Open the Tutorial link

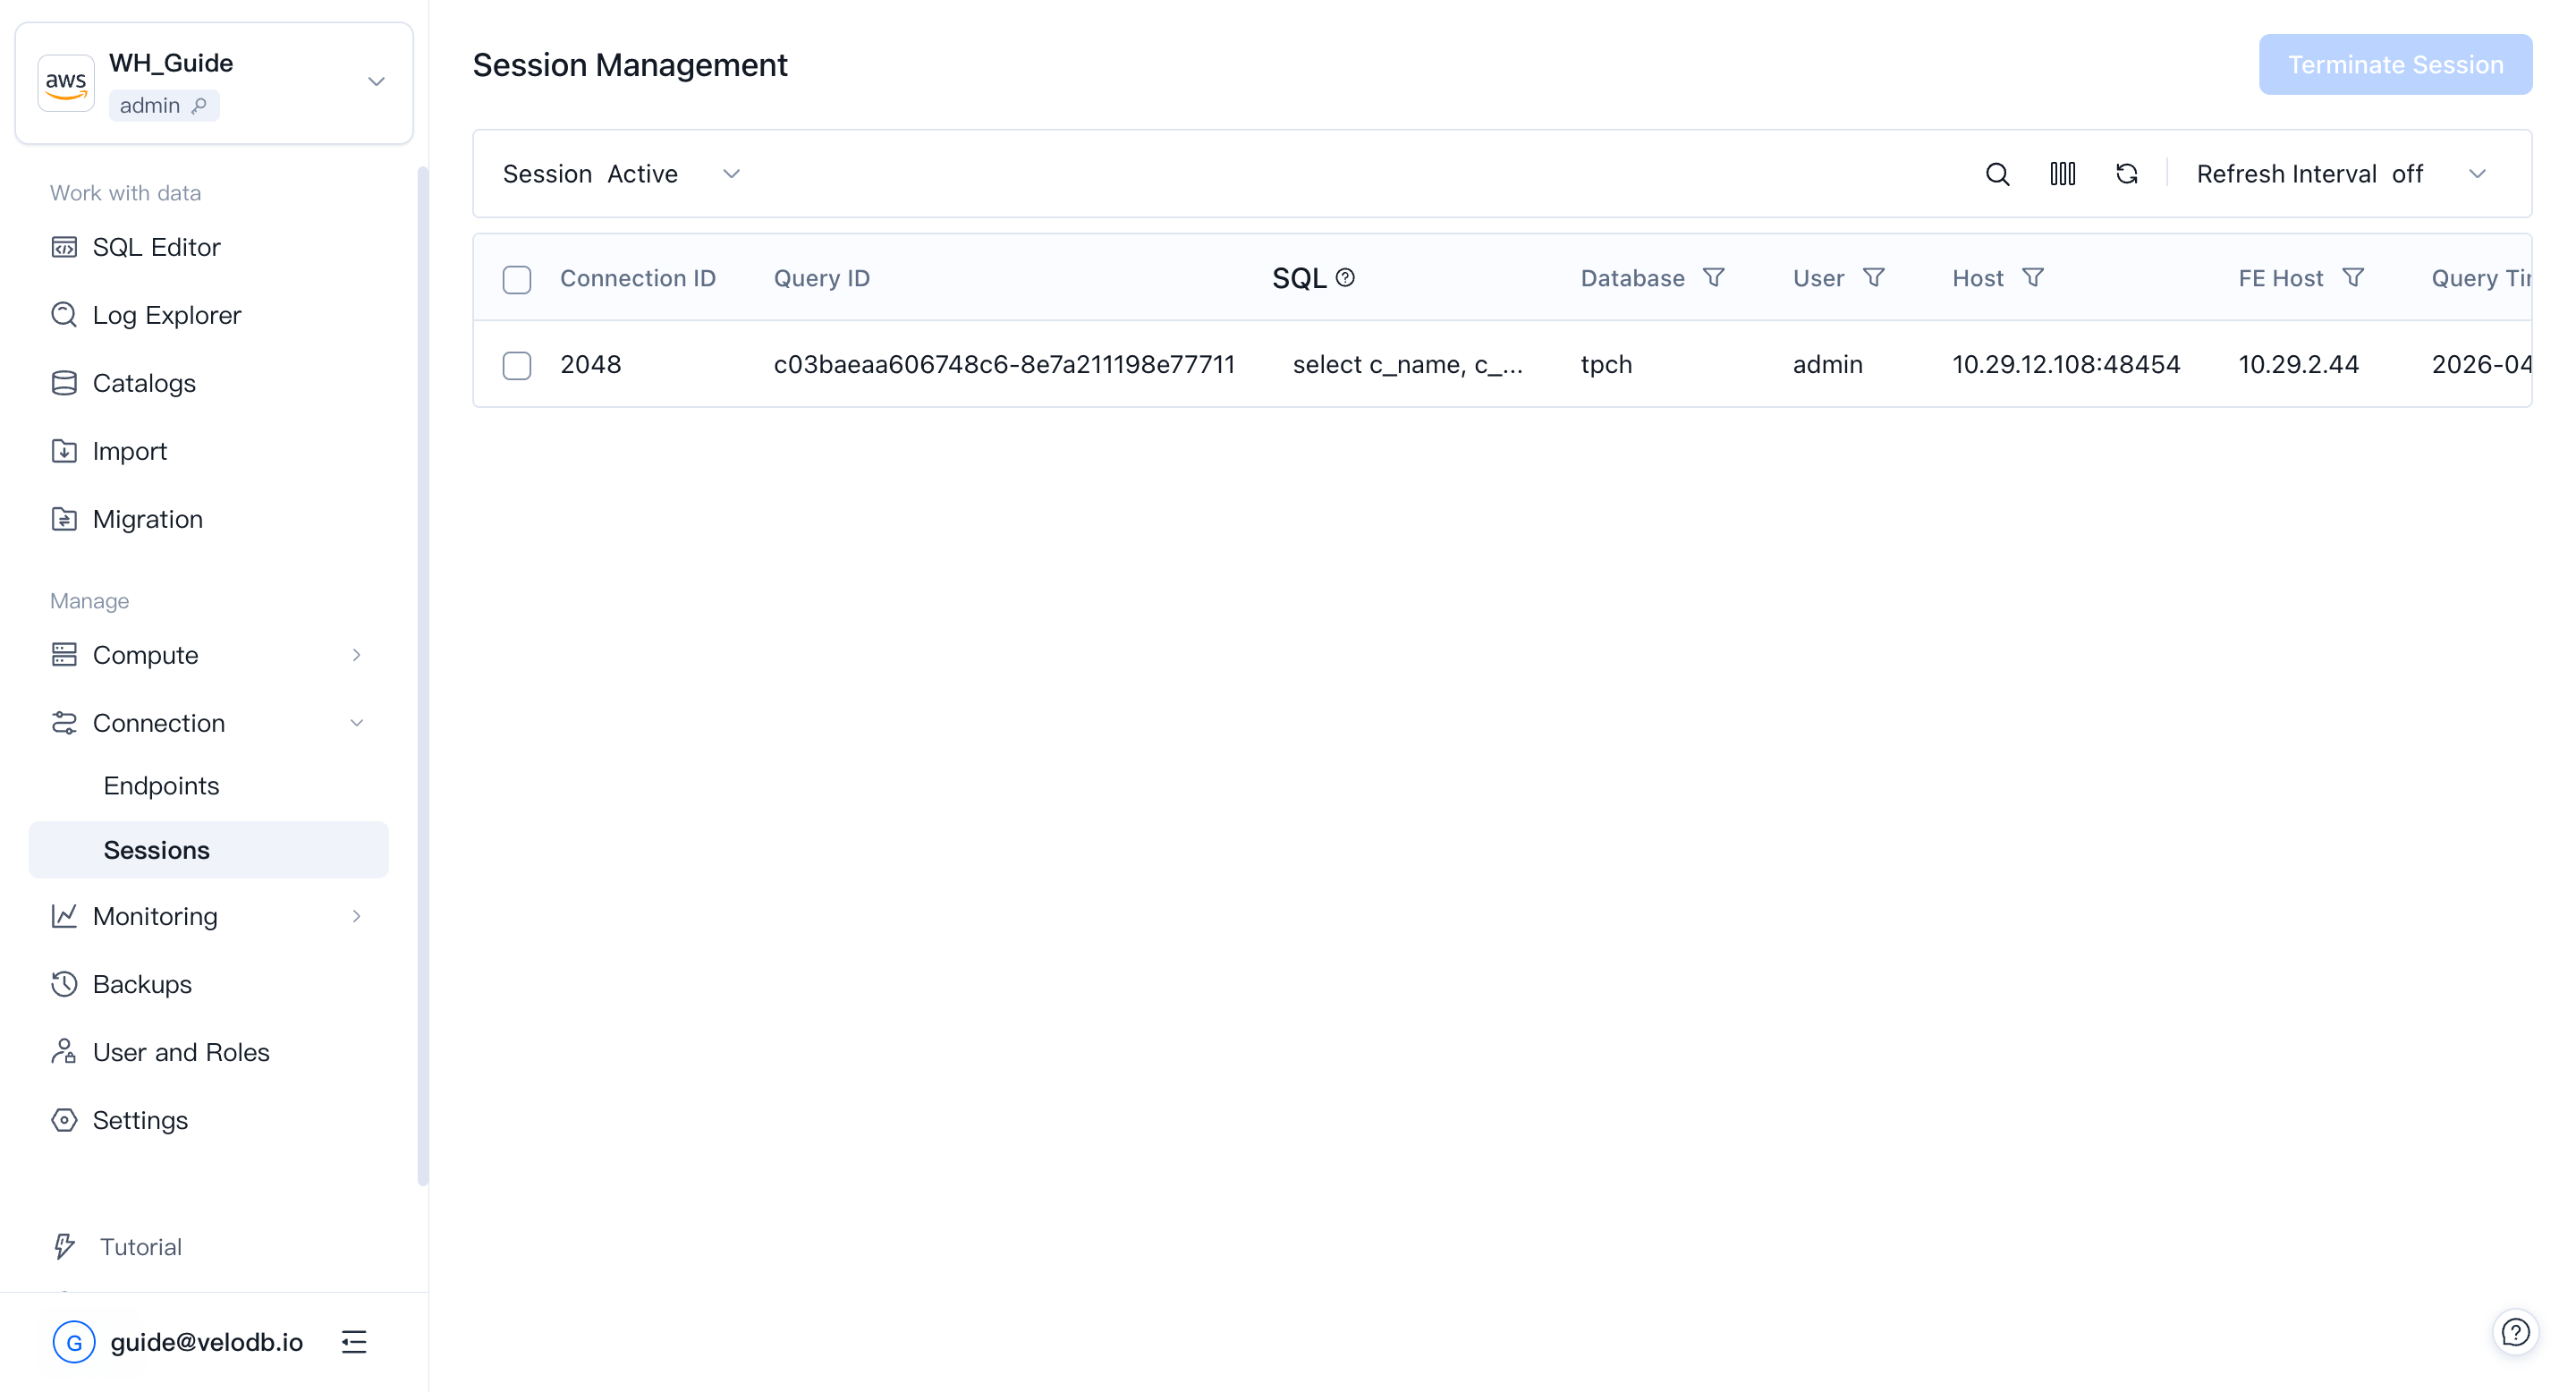point(140,1247)
